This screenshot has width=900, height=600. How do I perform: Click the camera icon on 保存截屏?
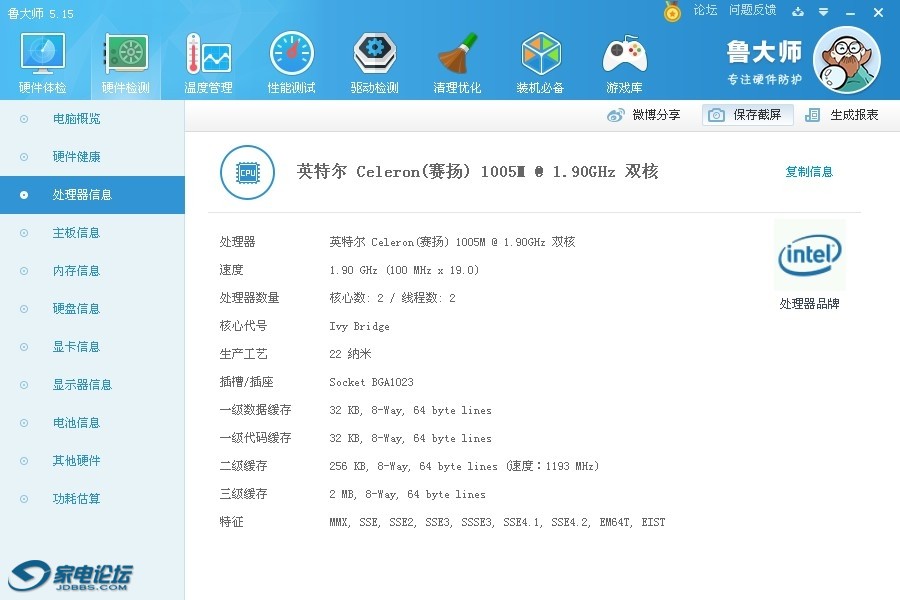716,115
